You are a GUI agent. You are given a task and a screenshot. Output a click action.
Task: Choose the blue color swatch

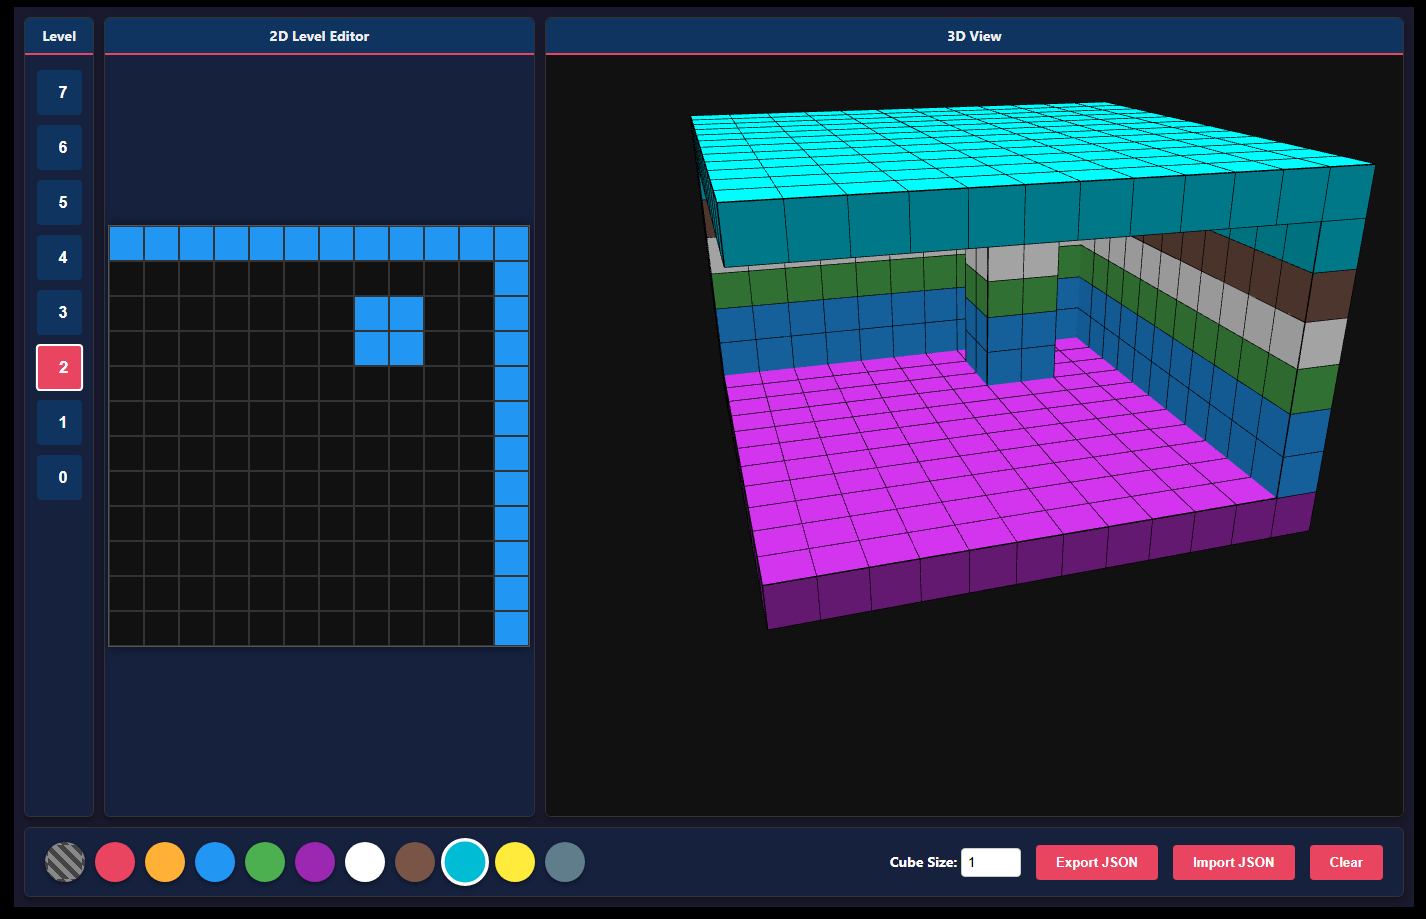[x=215, y=862]
